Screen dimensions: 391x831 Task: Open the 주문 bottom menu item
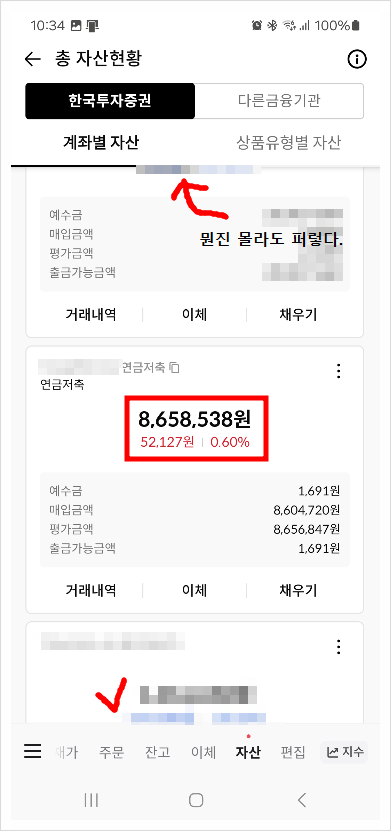click(111, 752)
